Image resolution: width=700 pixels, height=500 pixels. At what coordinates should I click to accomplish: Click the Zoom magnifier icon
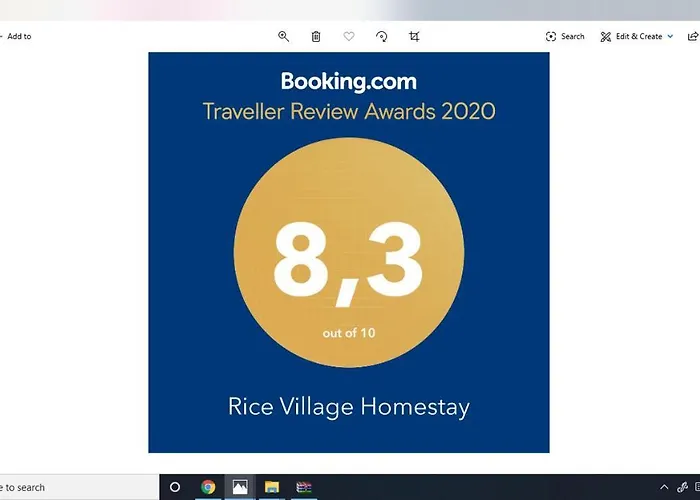click(x=283, y=37)
